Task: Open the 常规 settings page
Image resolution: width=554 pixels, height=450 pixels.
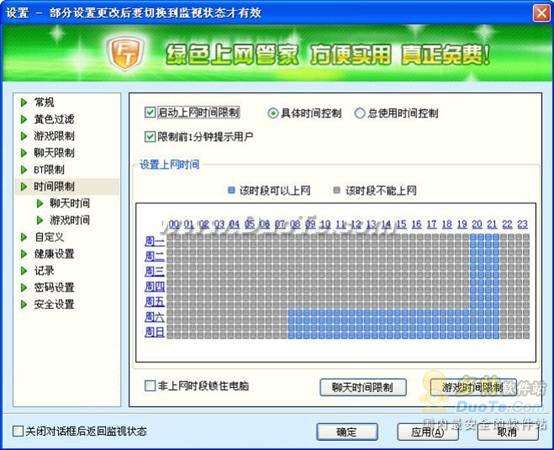Action: tap(44, 102)
